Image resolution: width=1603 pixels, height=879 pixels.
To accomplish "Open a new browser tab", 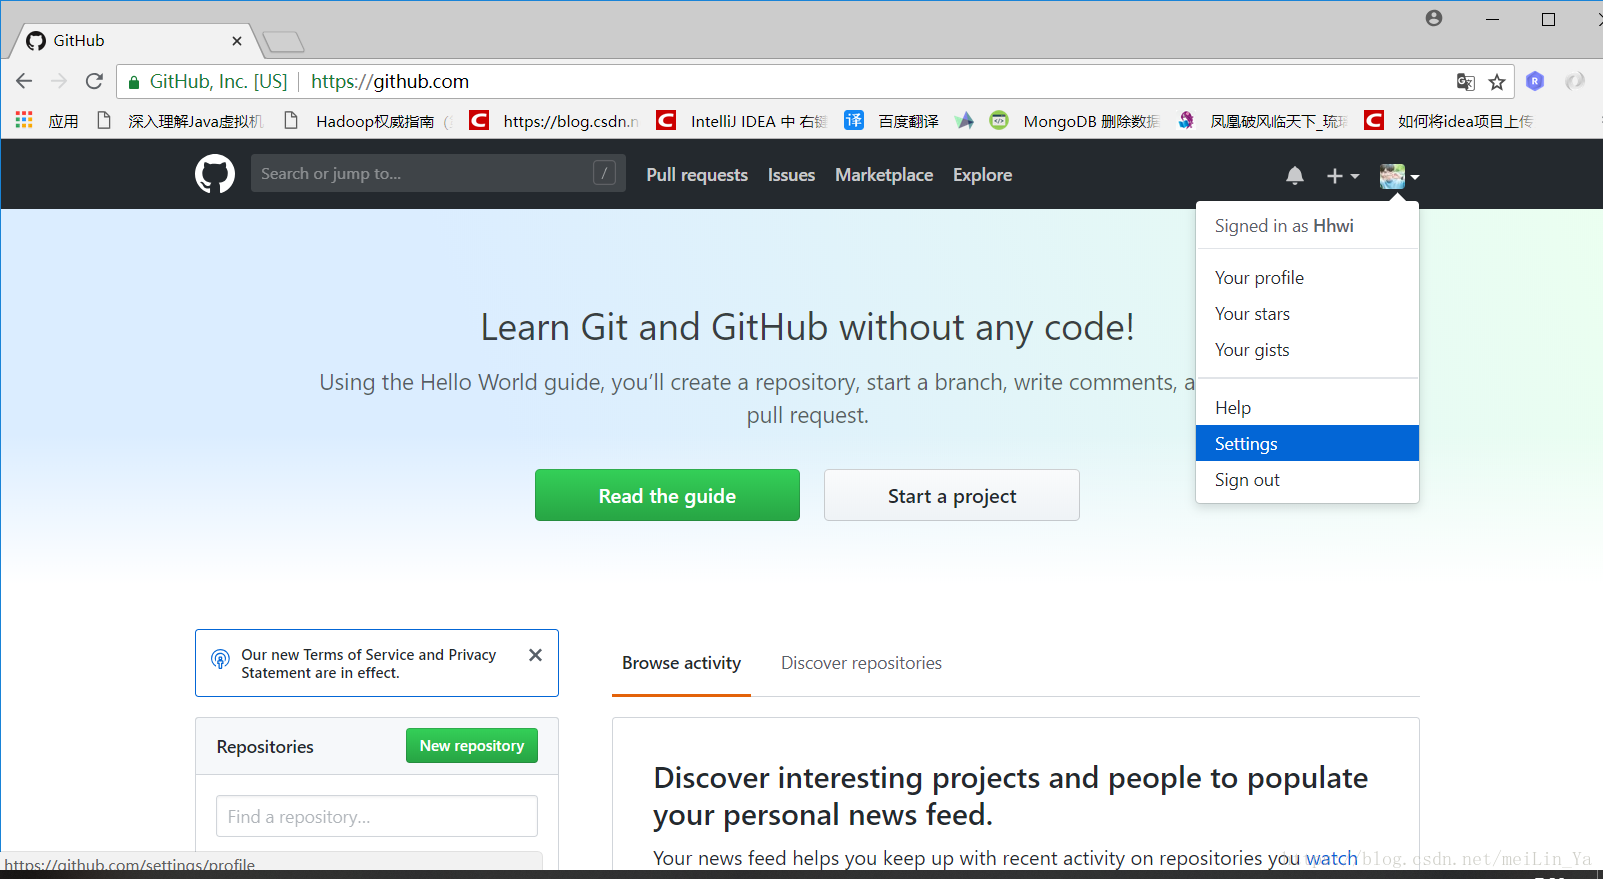I will (283, 42).
